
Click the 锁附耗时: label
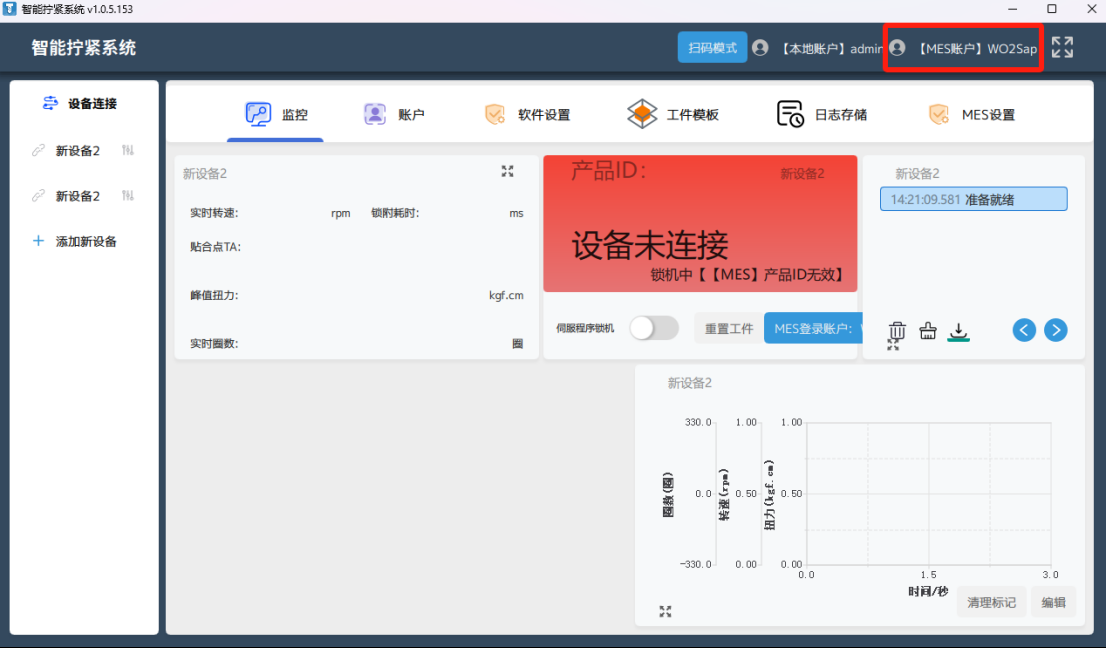point(395,213)
